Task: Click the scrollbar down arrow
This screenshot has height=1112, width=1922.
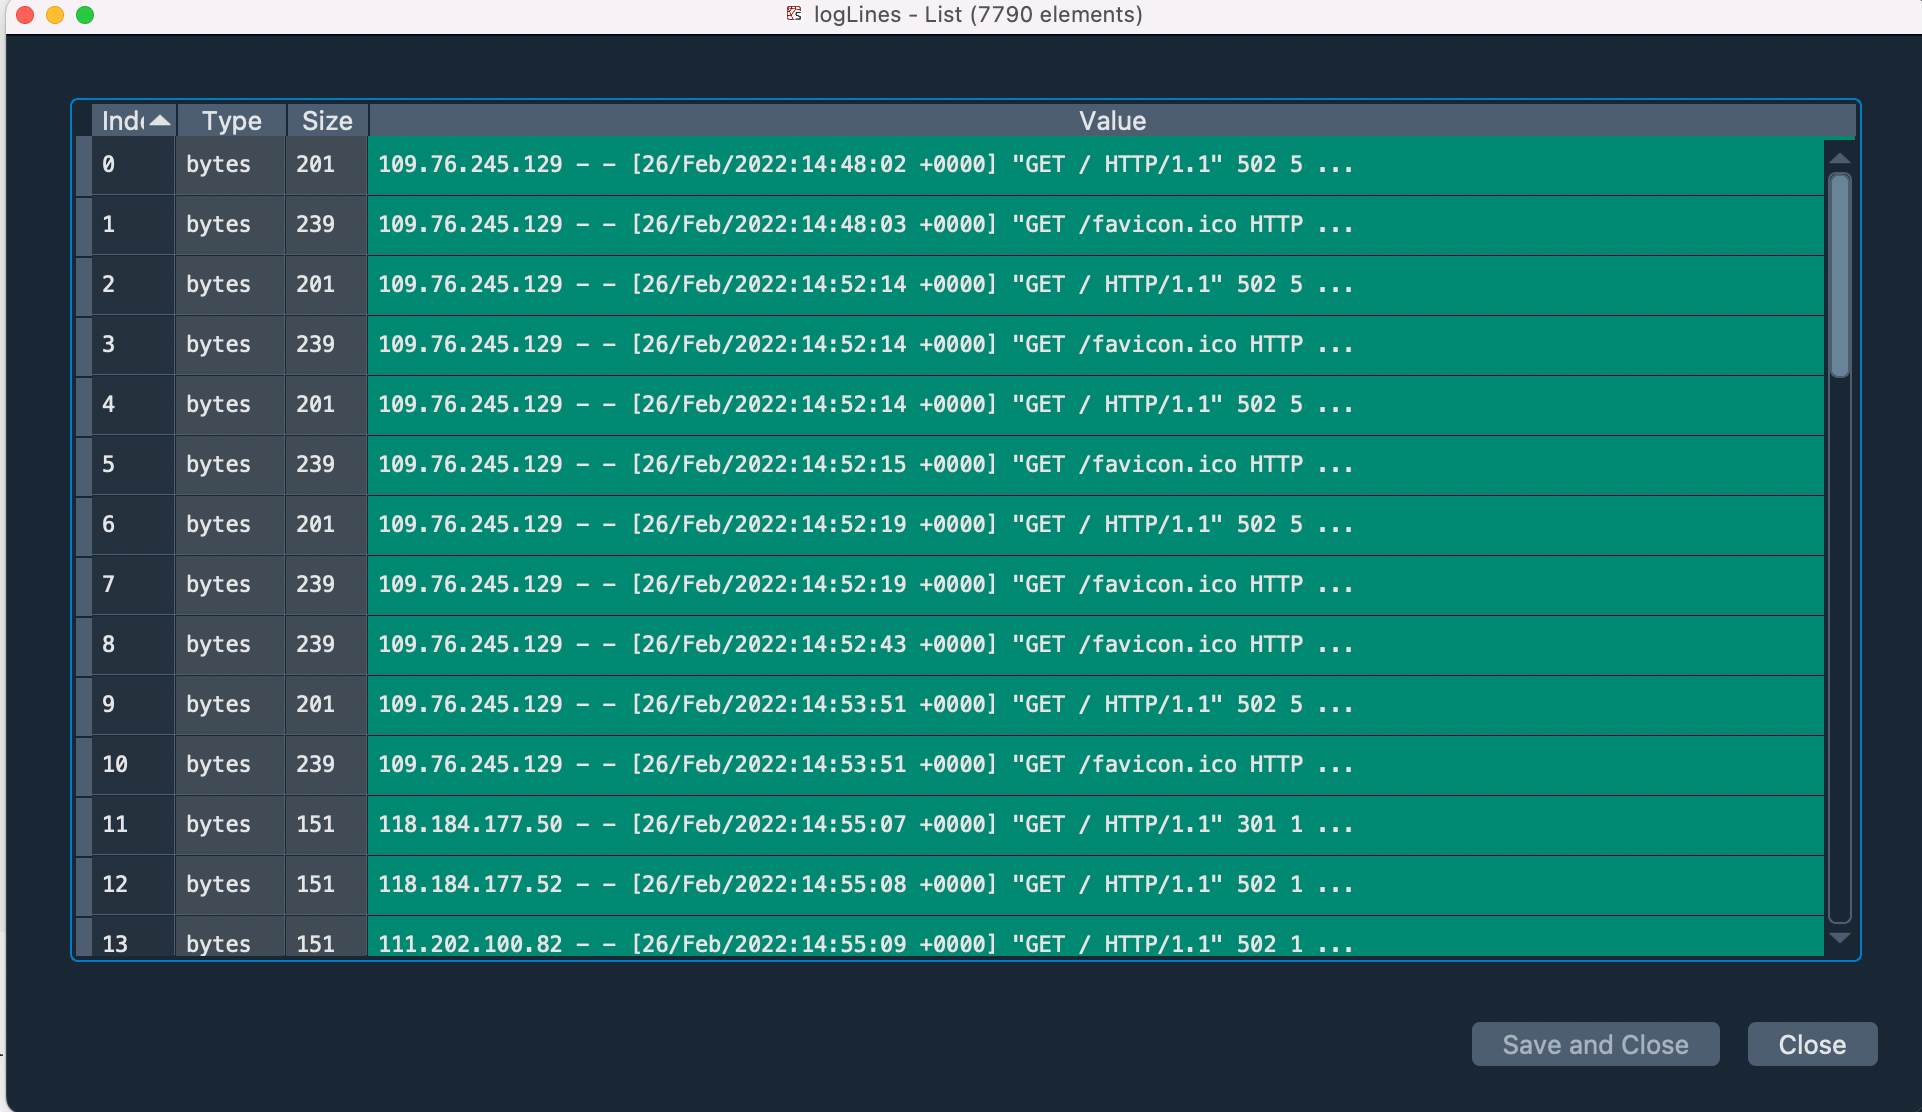Action: pyautogui.click(x=1839, y=938)
